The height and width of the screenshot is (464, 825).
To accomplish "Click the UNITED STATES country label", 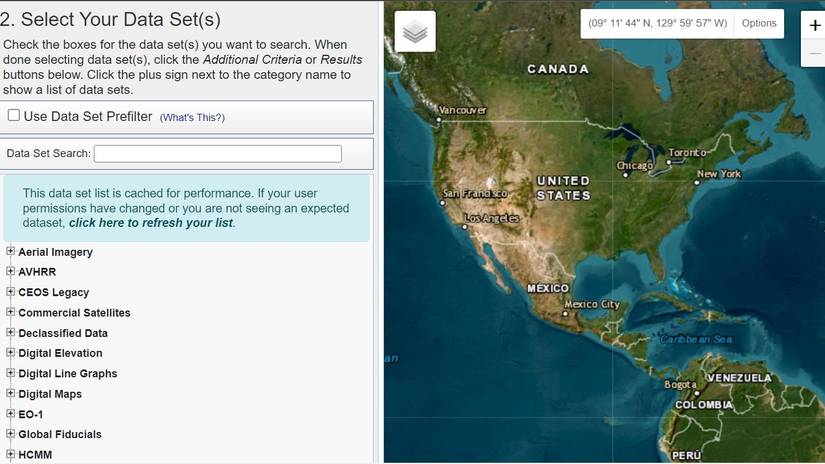I will pos(563,188).
